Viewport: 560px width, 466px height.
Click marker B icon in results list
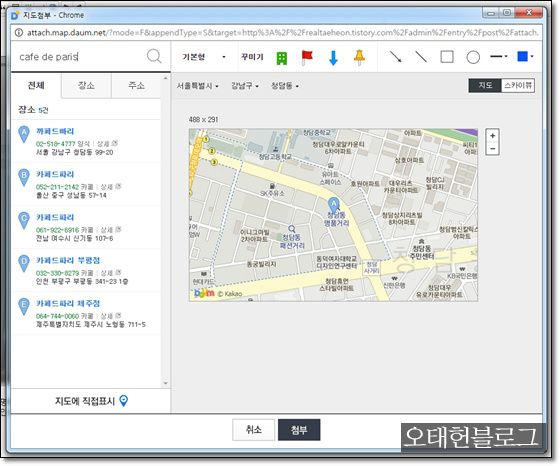(x=24, y=177)
